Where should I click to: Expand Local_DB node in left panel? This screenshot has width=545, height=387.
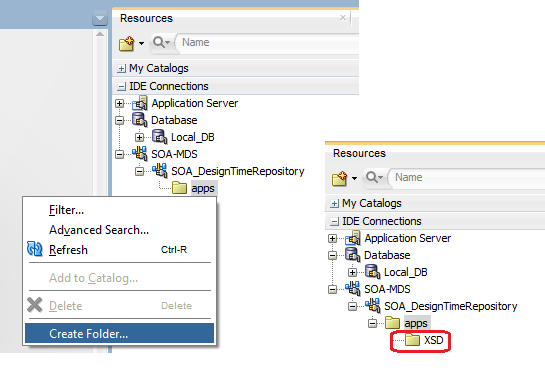[x=139, y=137]
